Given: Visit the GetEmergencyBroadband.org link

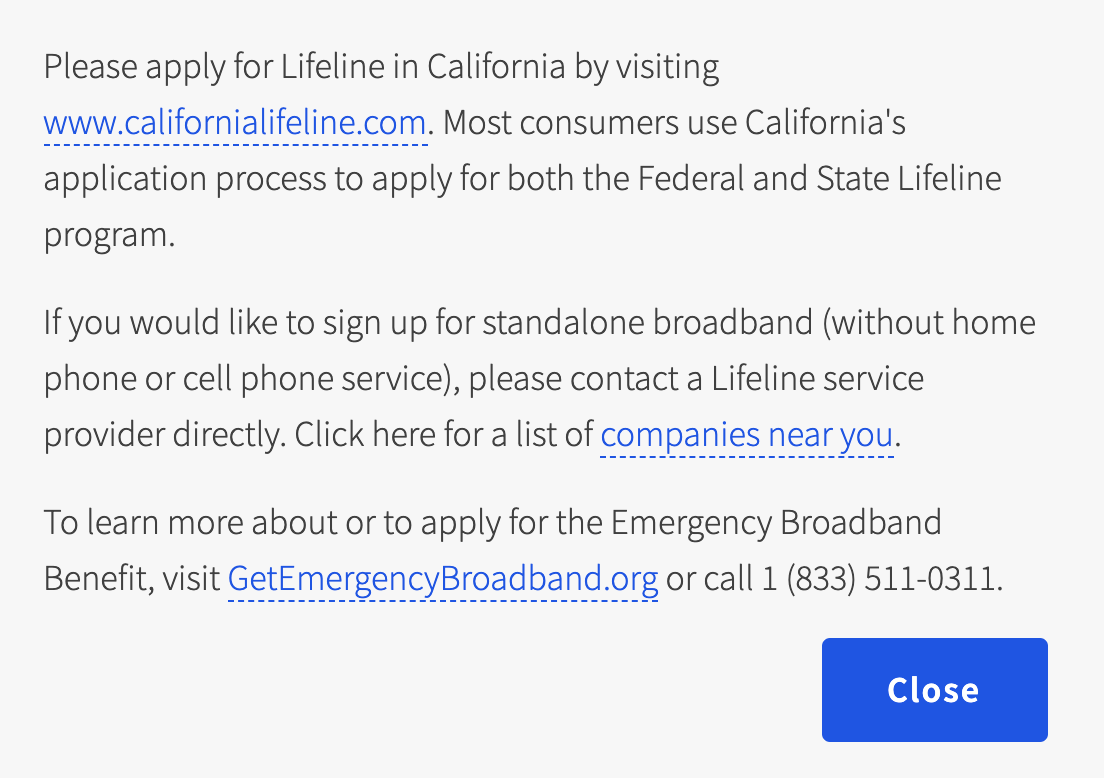Looking at the screenshot, I should [443, 579].
